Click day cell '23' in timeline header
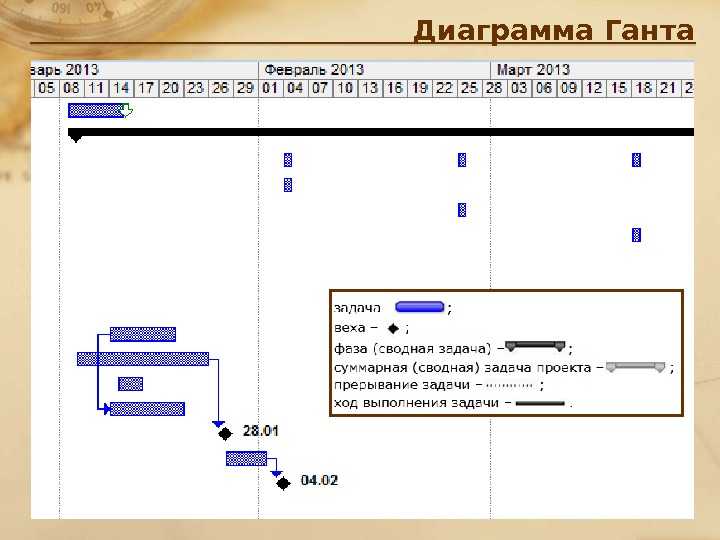Screen dimensions: 720x540 click(195, 88)
